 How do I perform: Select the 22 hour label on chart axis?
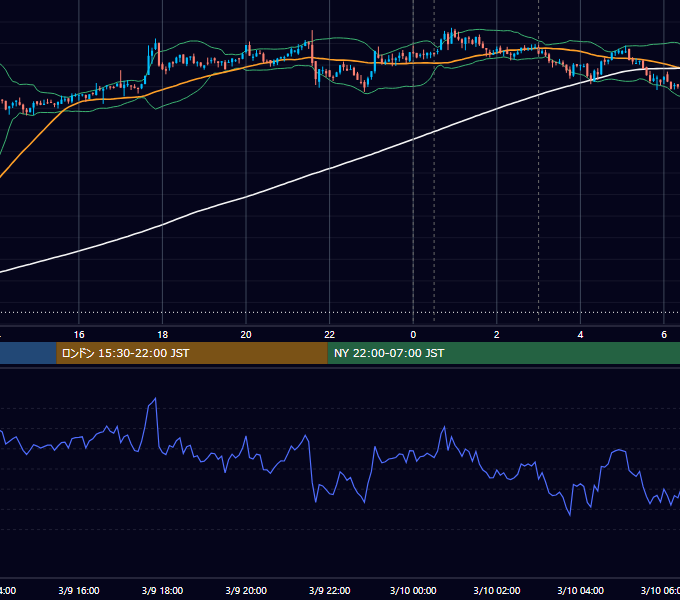(330, 335)
